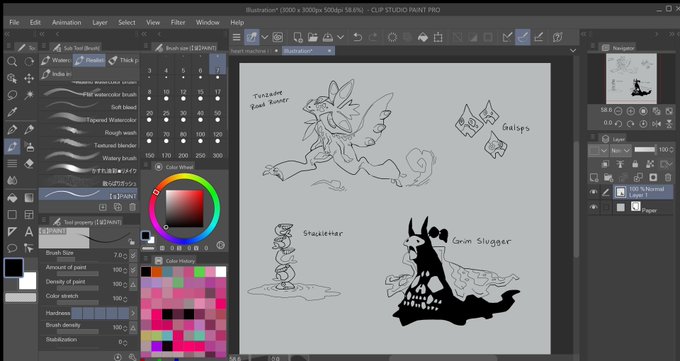Viewport: 680px width, 361px height.
Task: Toggle Clip to layer below icon
Action: [605, 164]
